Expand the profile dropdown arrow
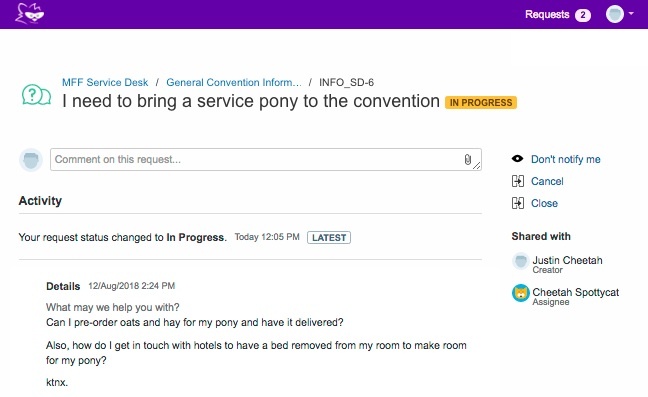This screenshot has height=397, width=648. 631,14
